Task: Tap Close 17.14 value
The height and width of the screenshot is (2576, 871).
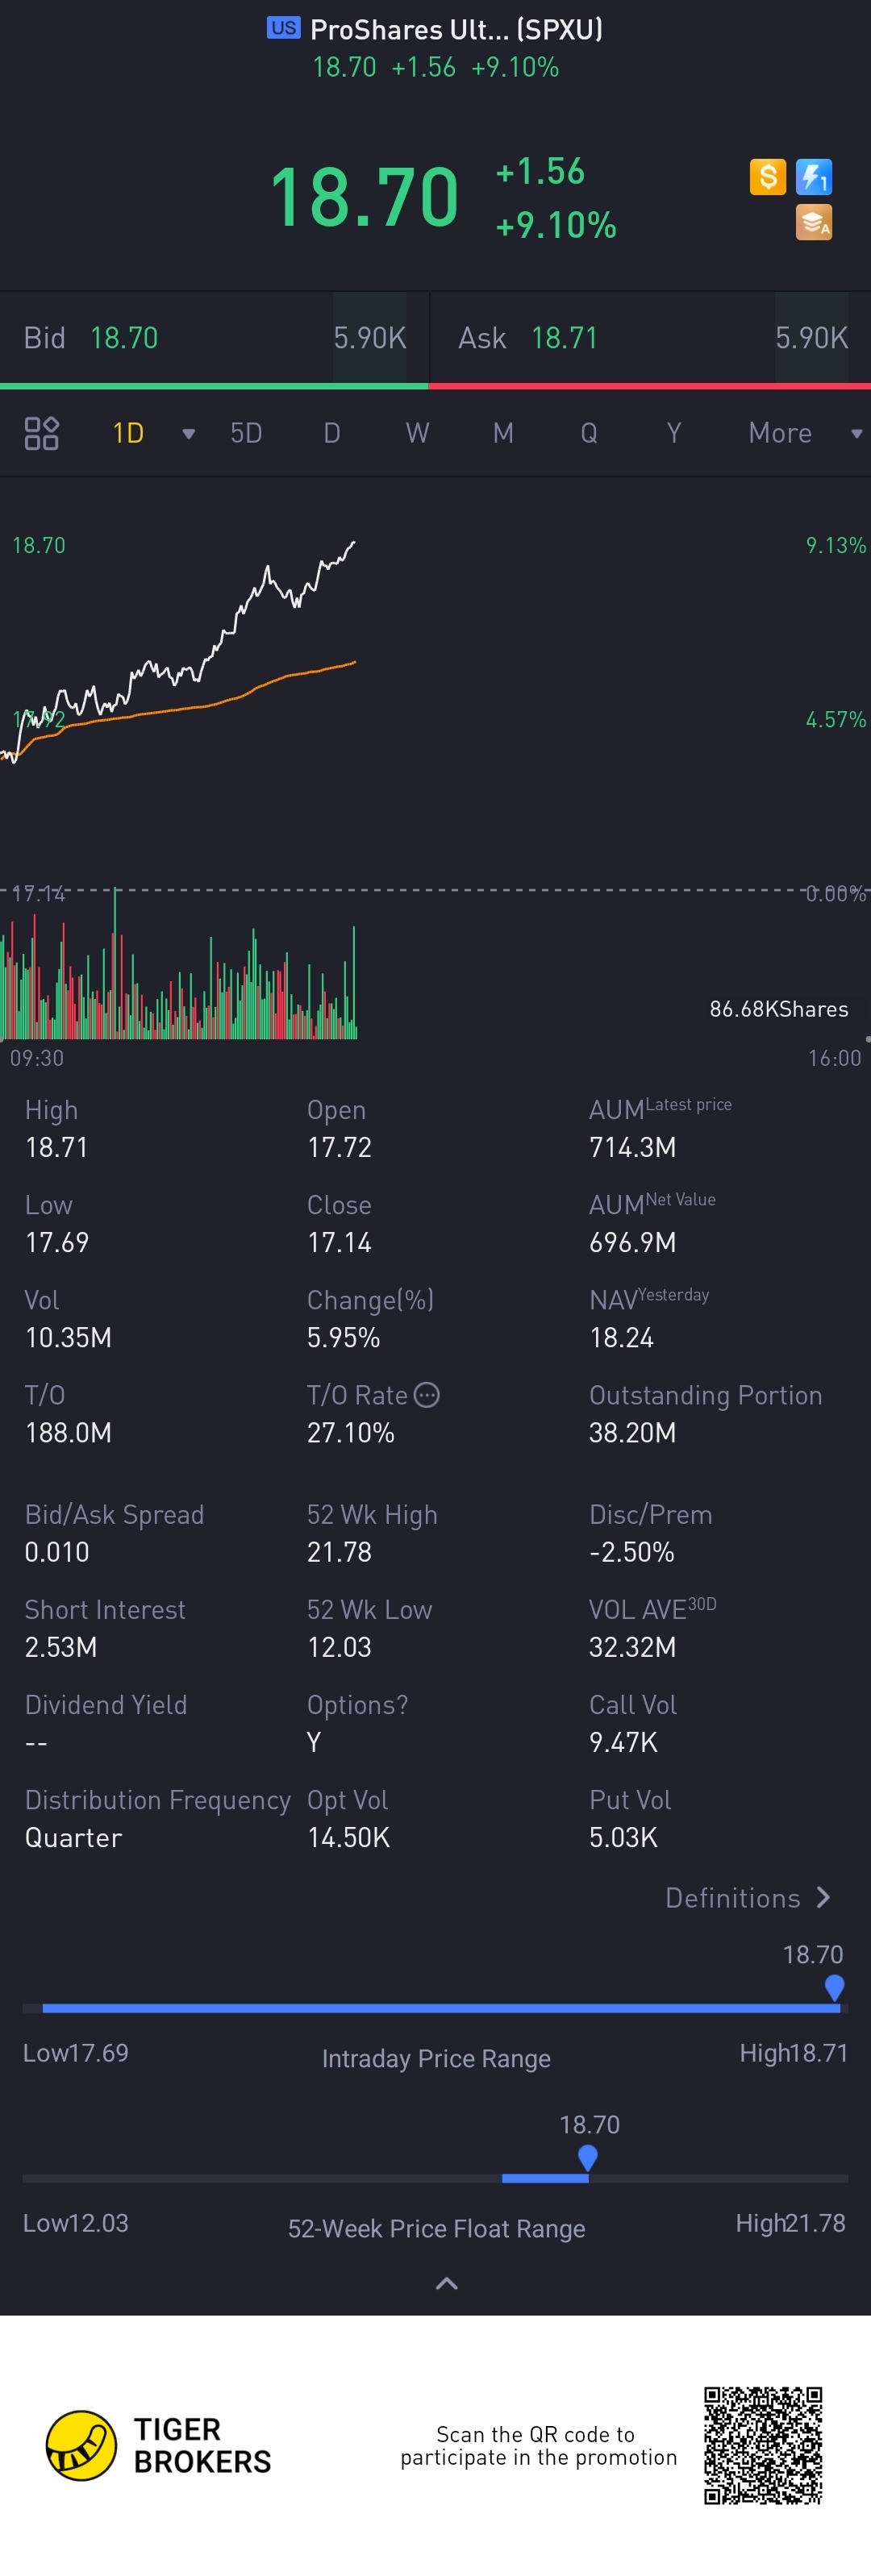Action: pos(339,1242)
